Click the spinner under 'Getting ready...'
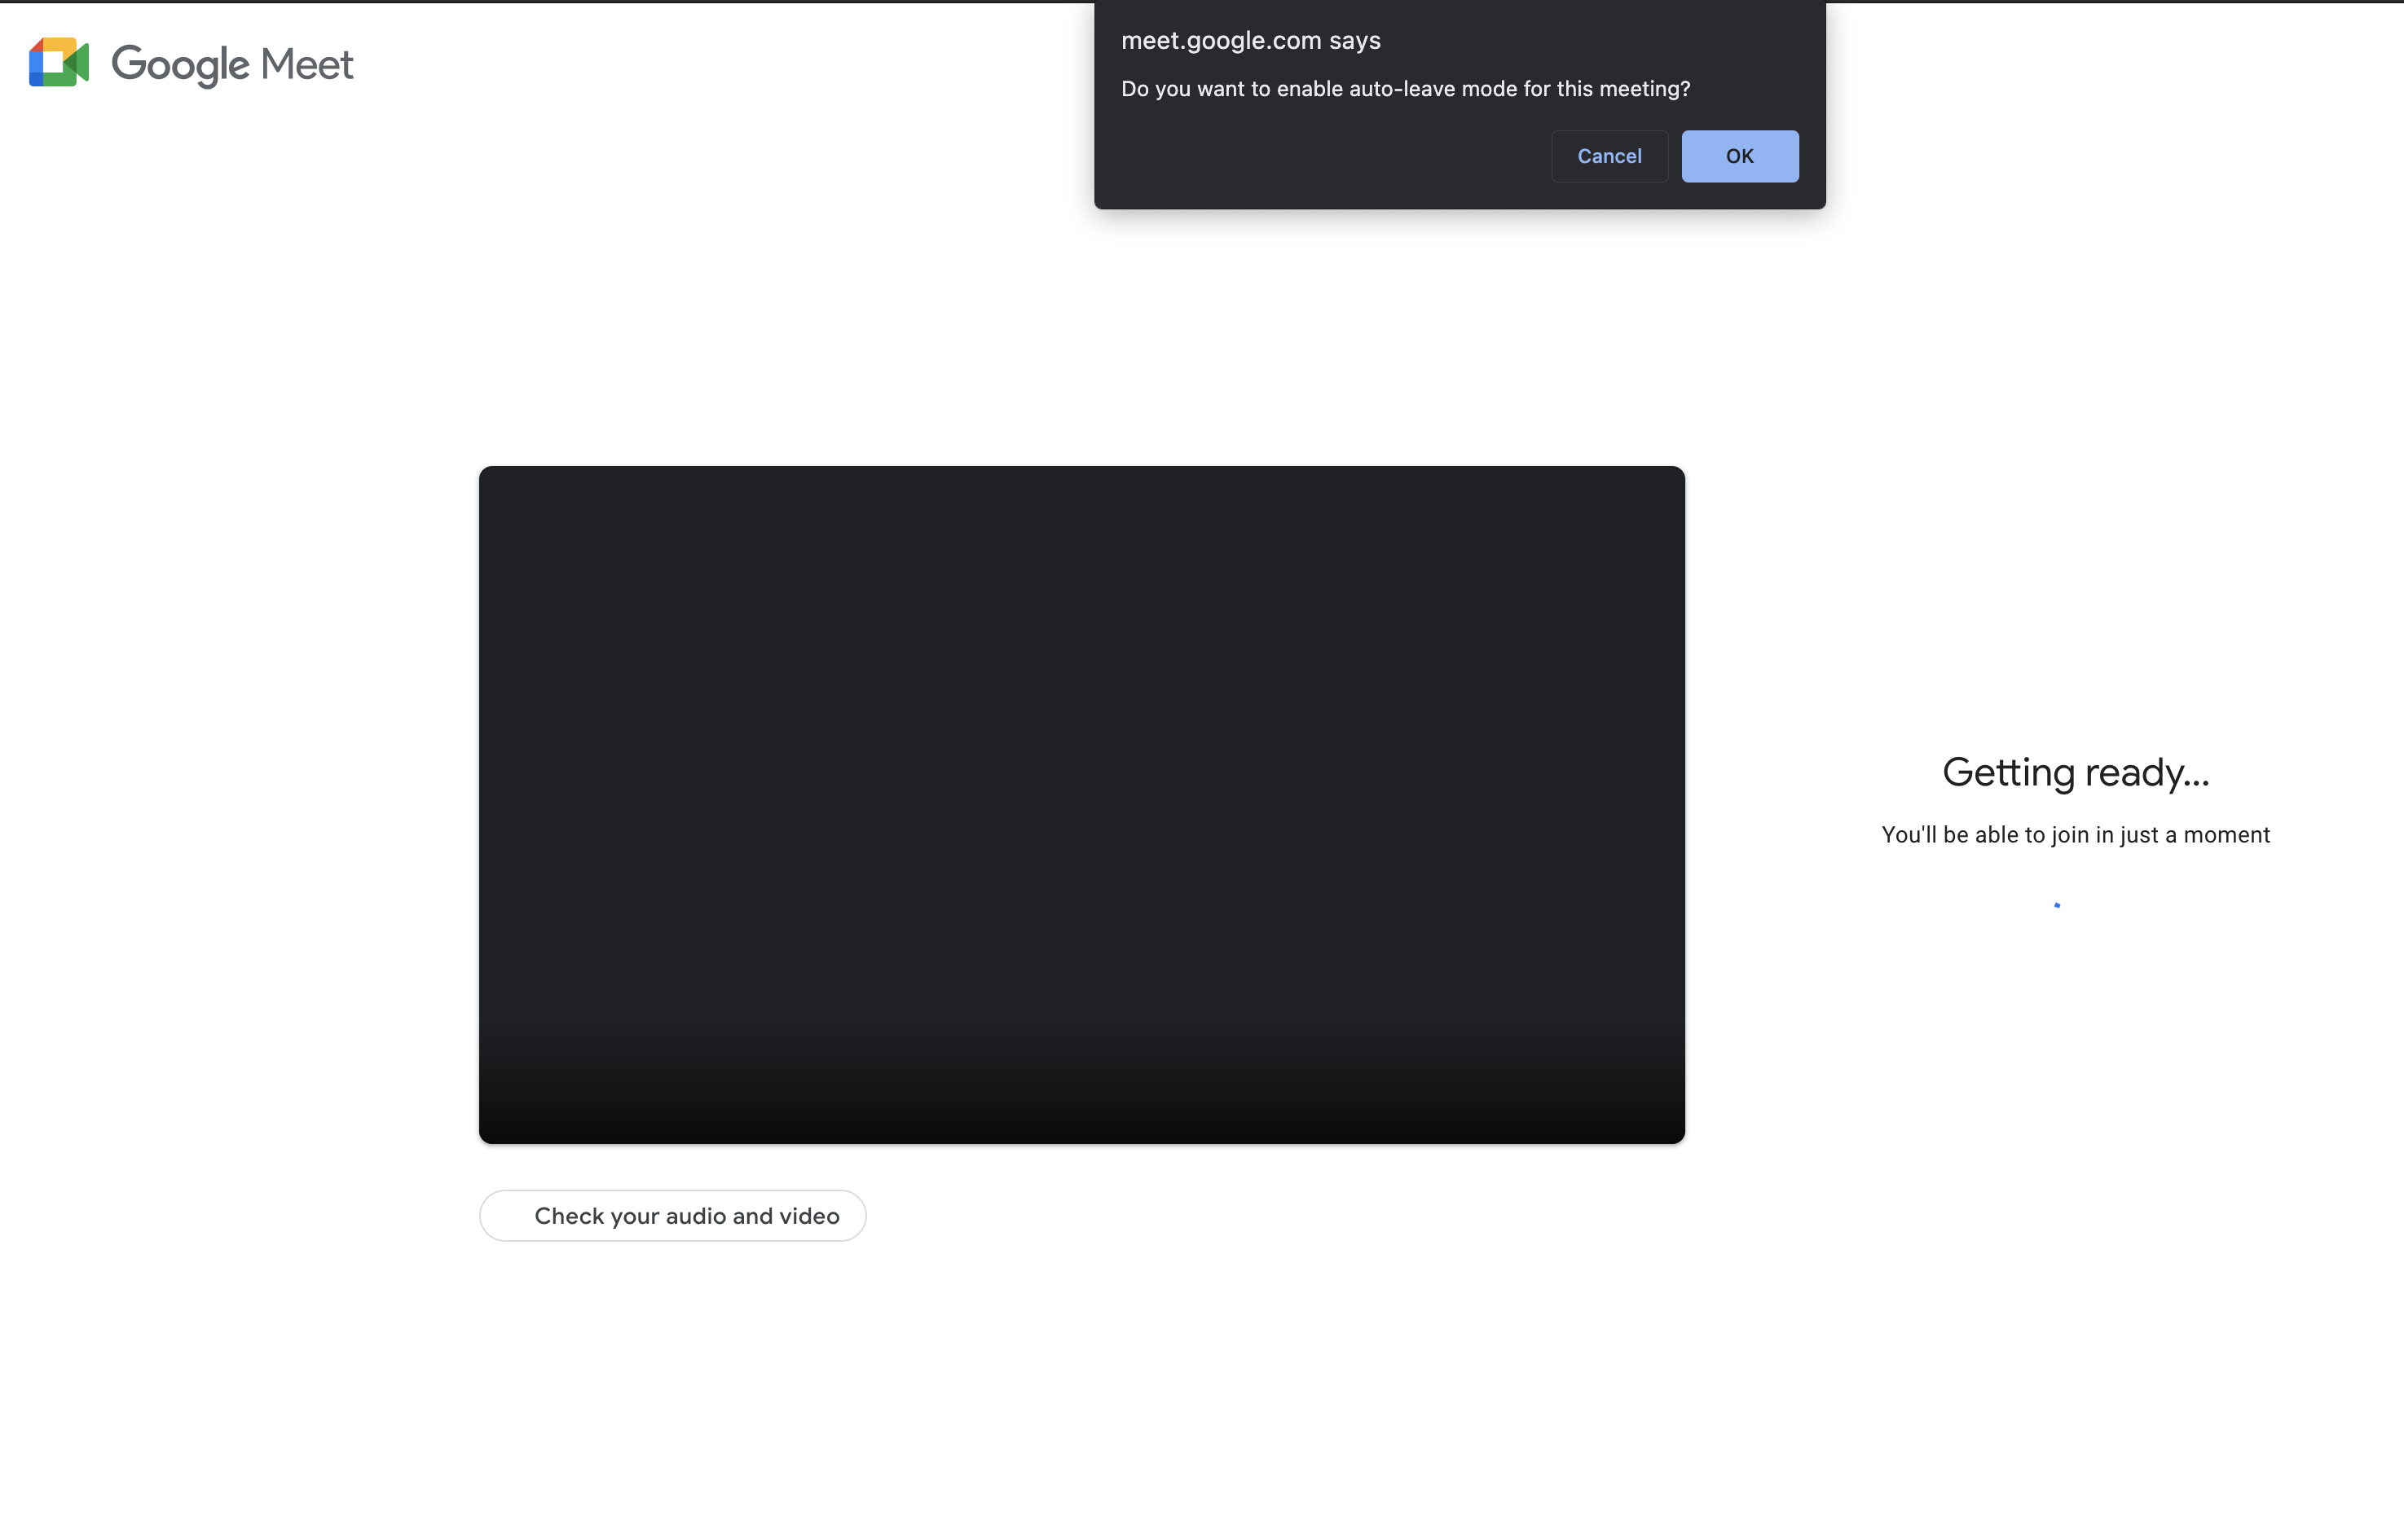This screenshot has width=2404, height=1540. (x=2057, y=905)
